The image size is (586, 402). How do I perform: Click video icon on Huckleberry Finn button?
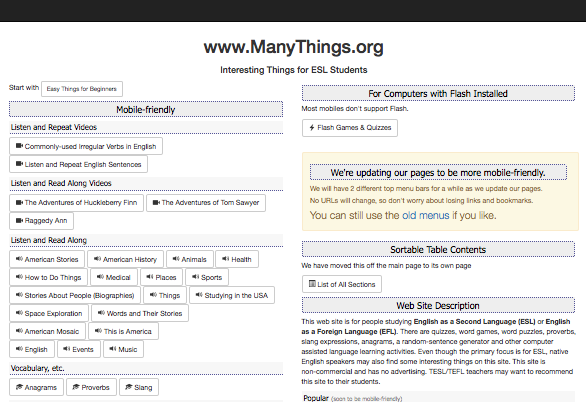19,202
